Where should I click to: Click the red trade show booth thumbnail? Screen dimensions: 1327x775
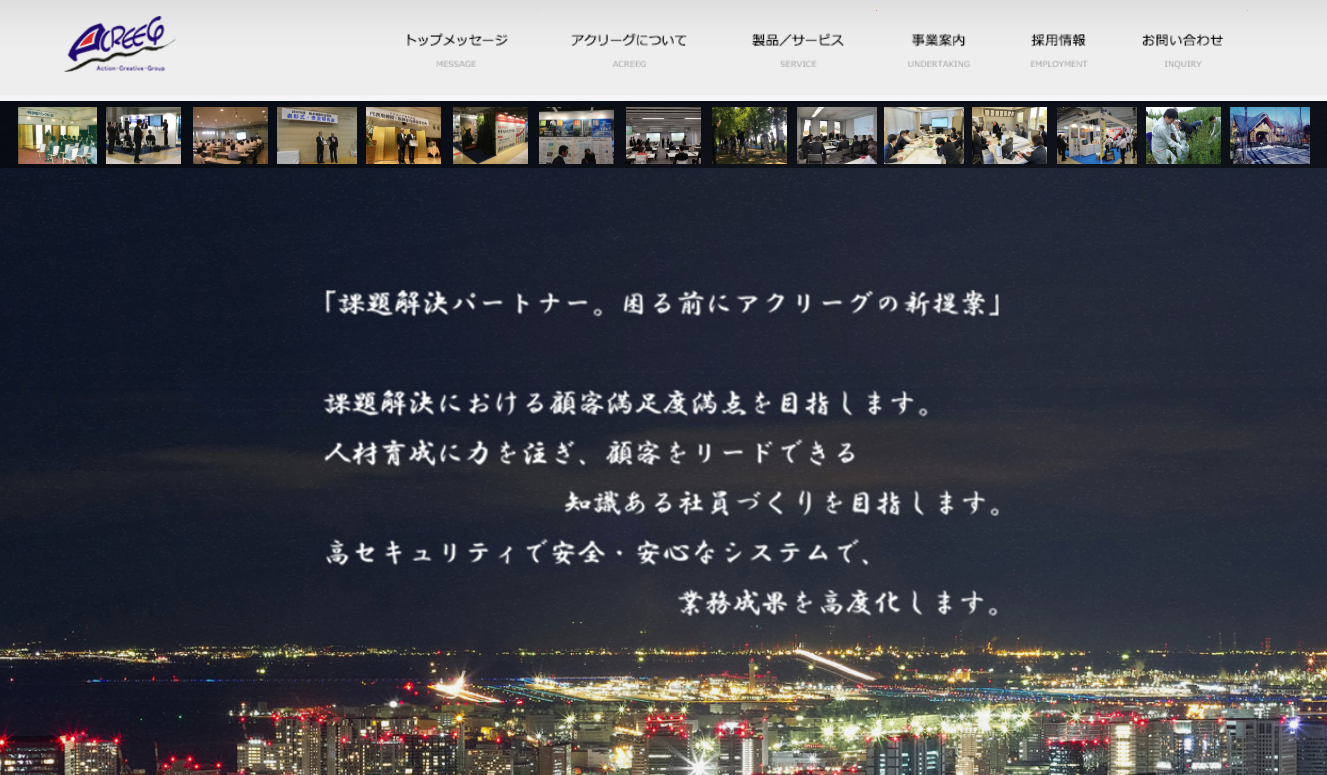[490, 134]
